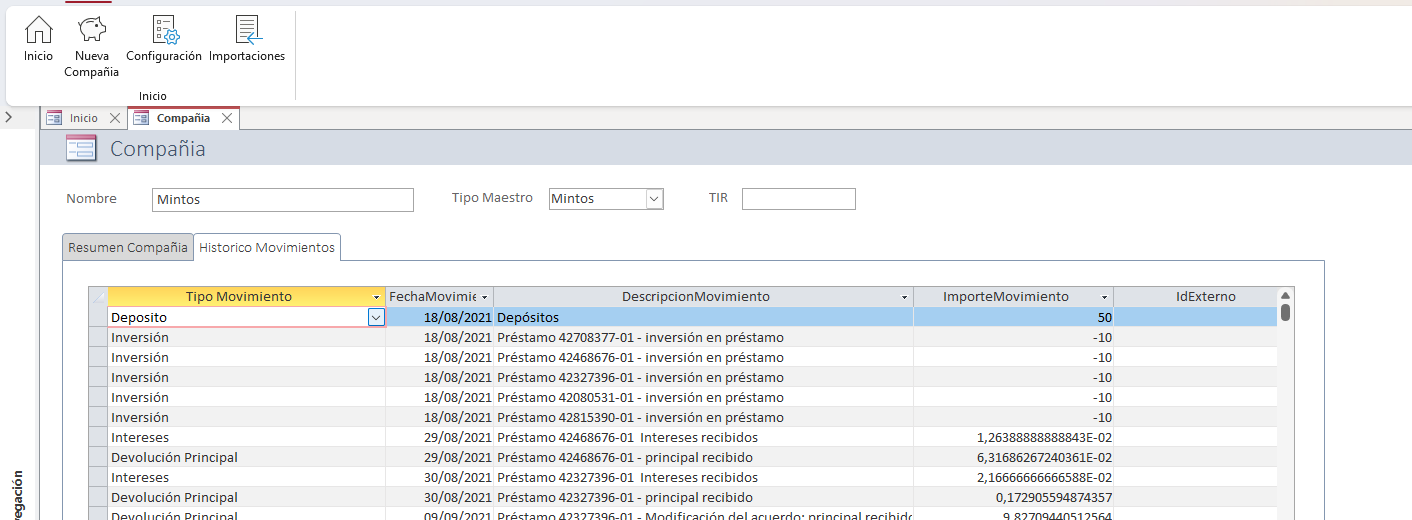Click the Nombre field containing Mintos
The height and width of the screenshot is (520, 1412).
(283, 200)
